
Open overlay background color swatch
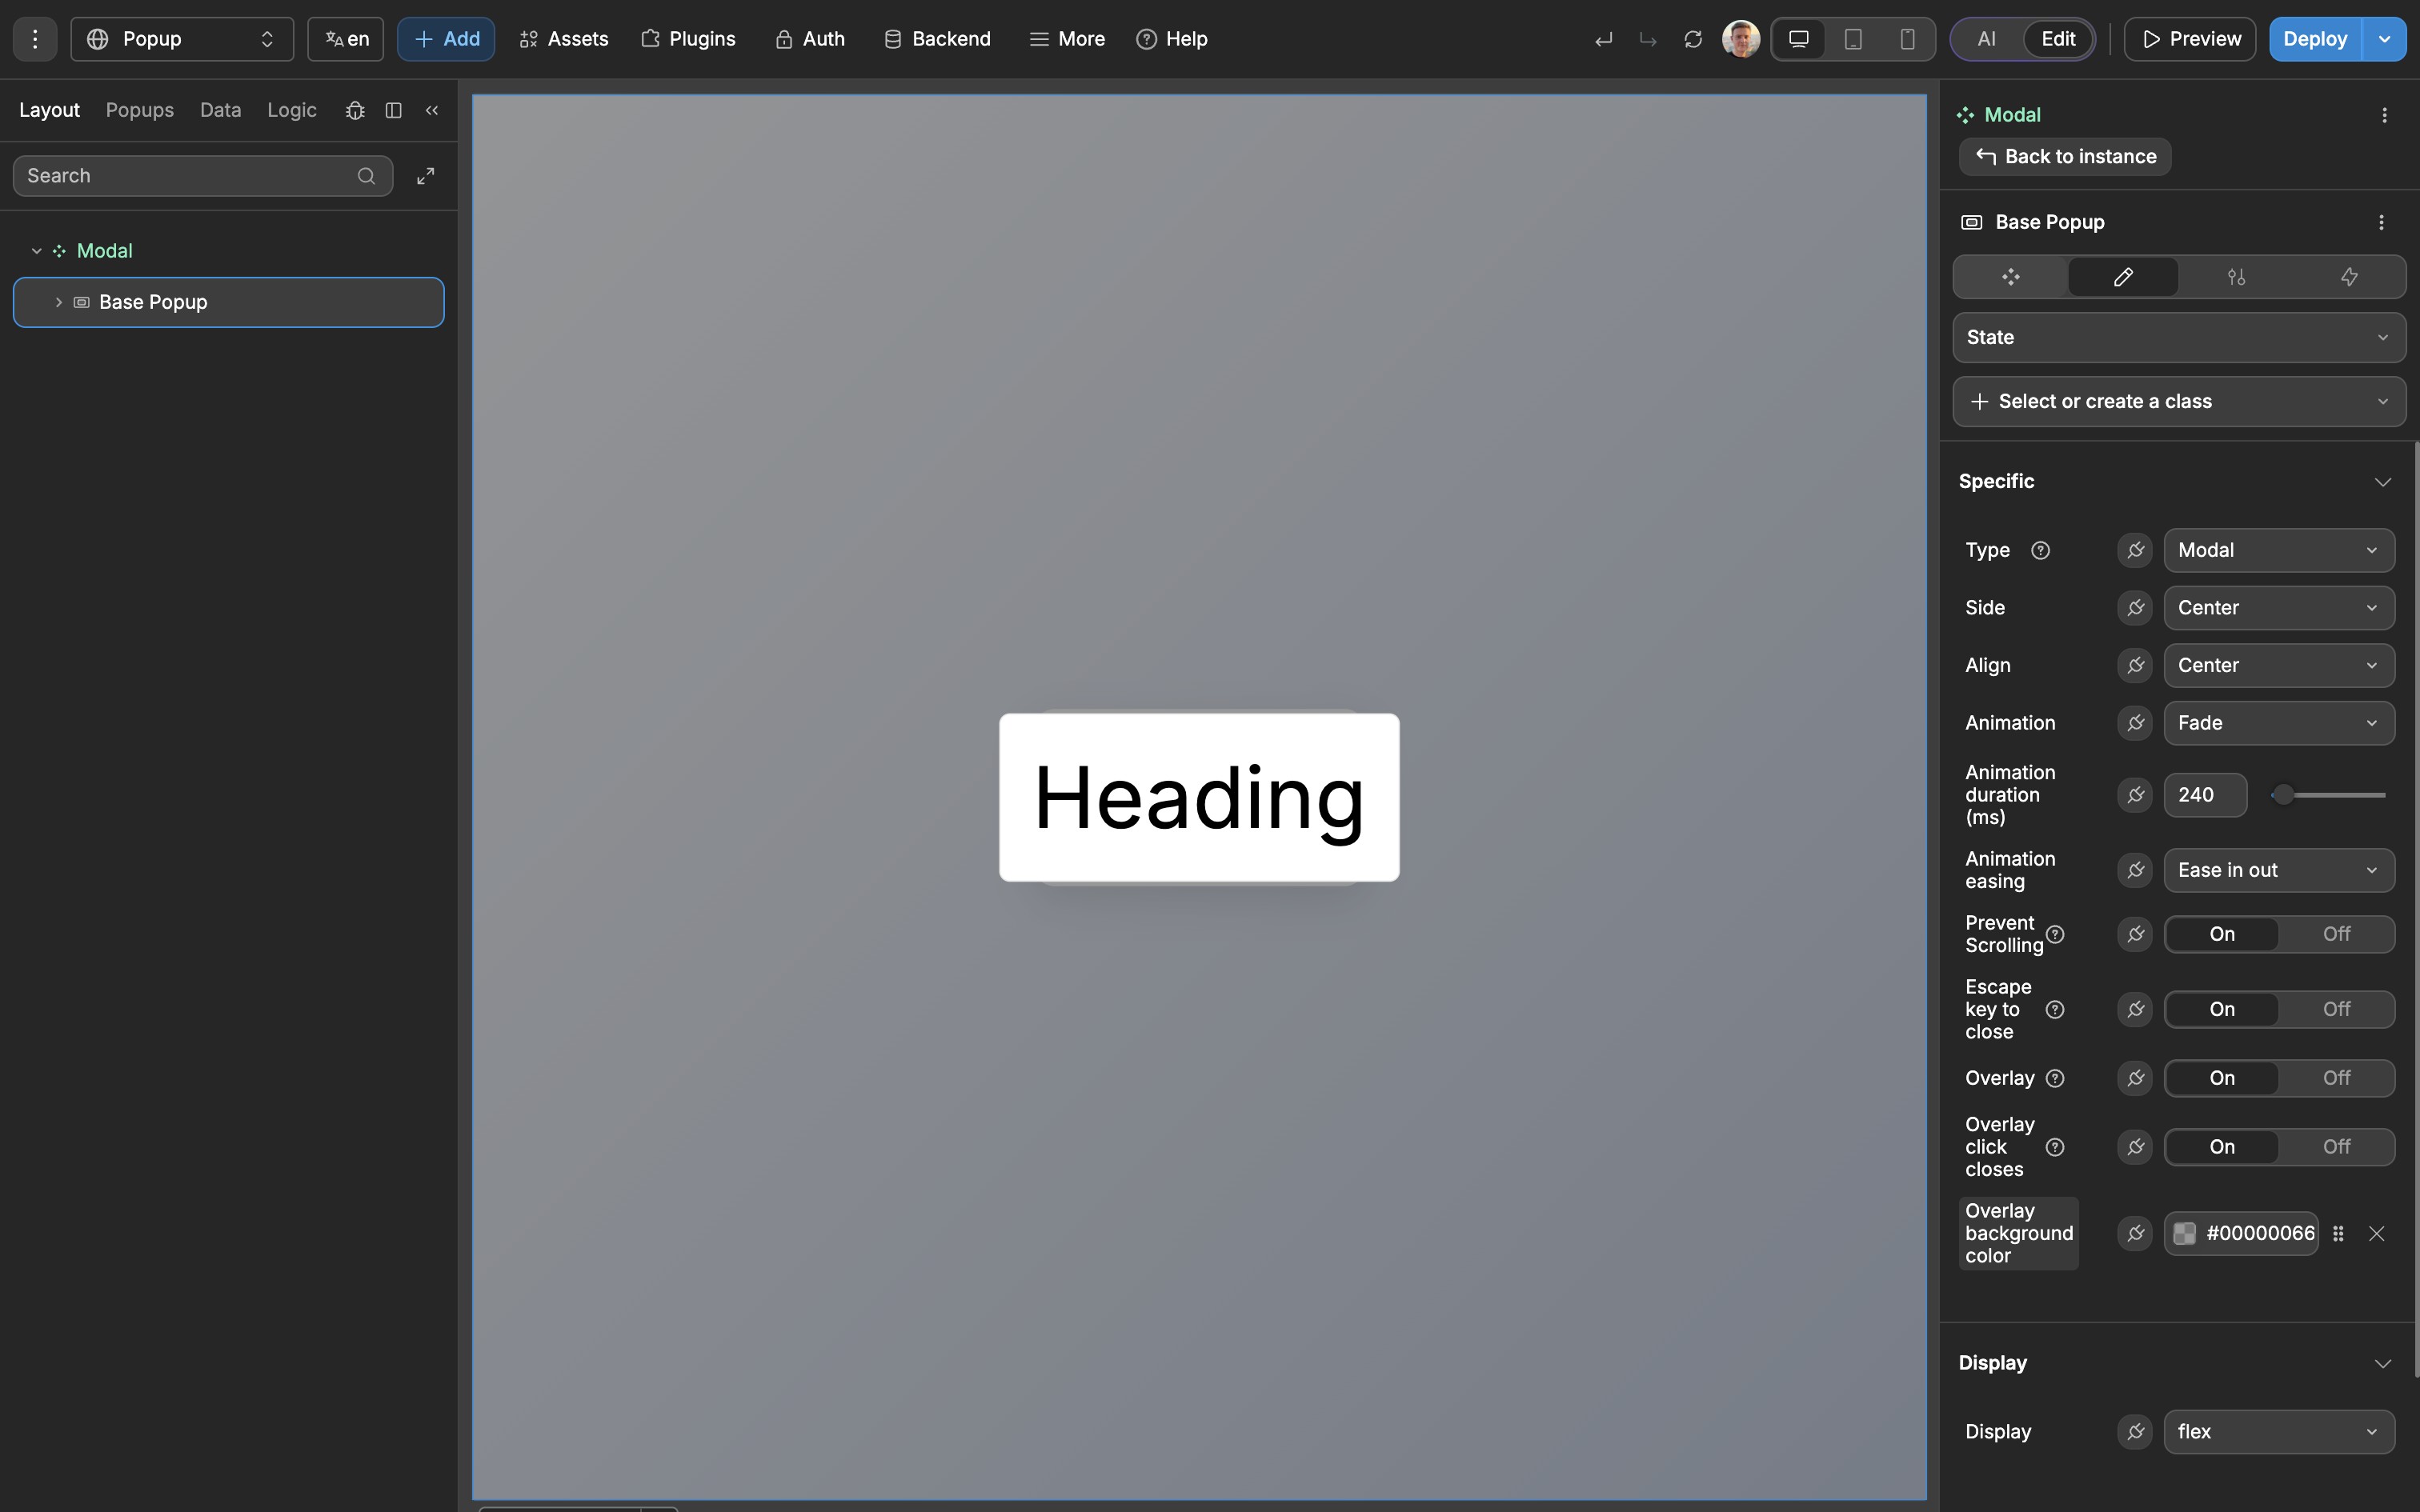(x=2184, y=1233)
